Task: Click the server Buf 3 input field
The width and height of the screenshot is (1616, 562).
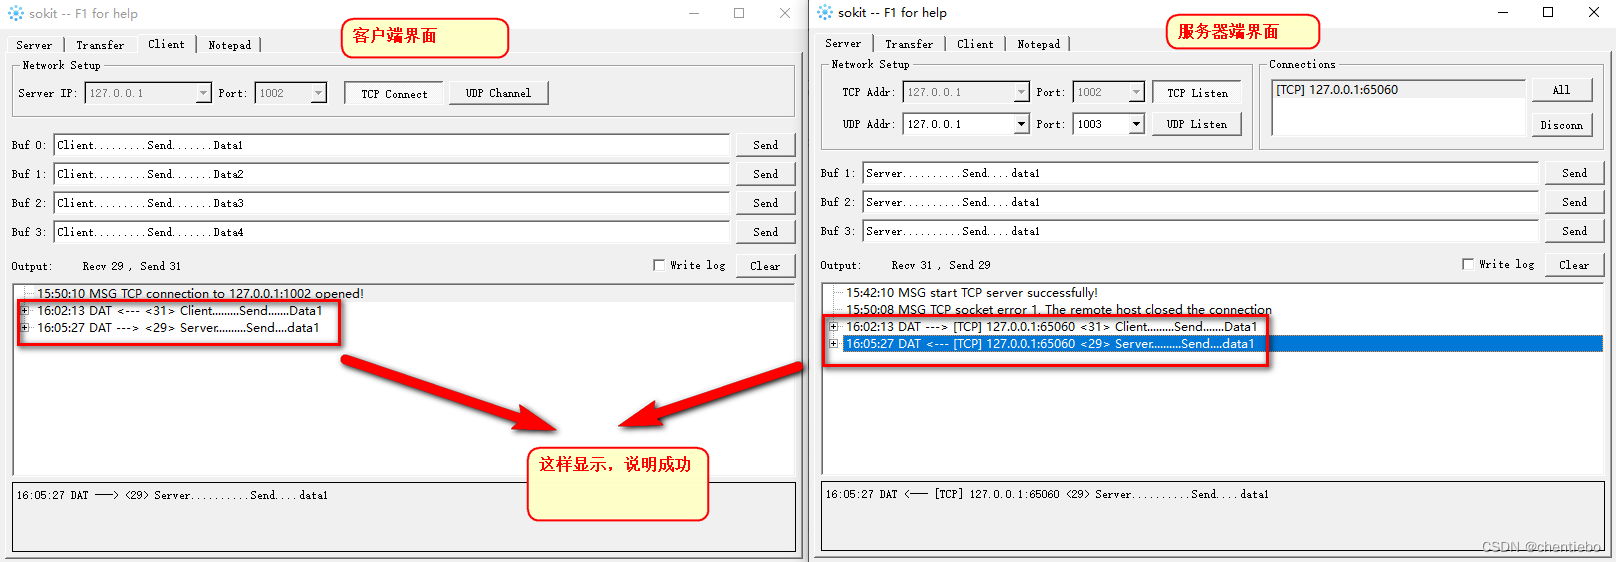Action: [x=1200, y=231]
